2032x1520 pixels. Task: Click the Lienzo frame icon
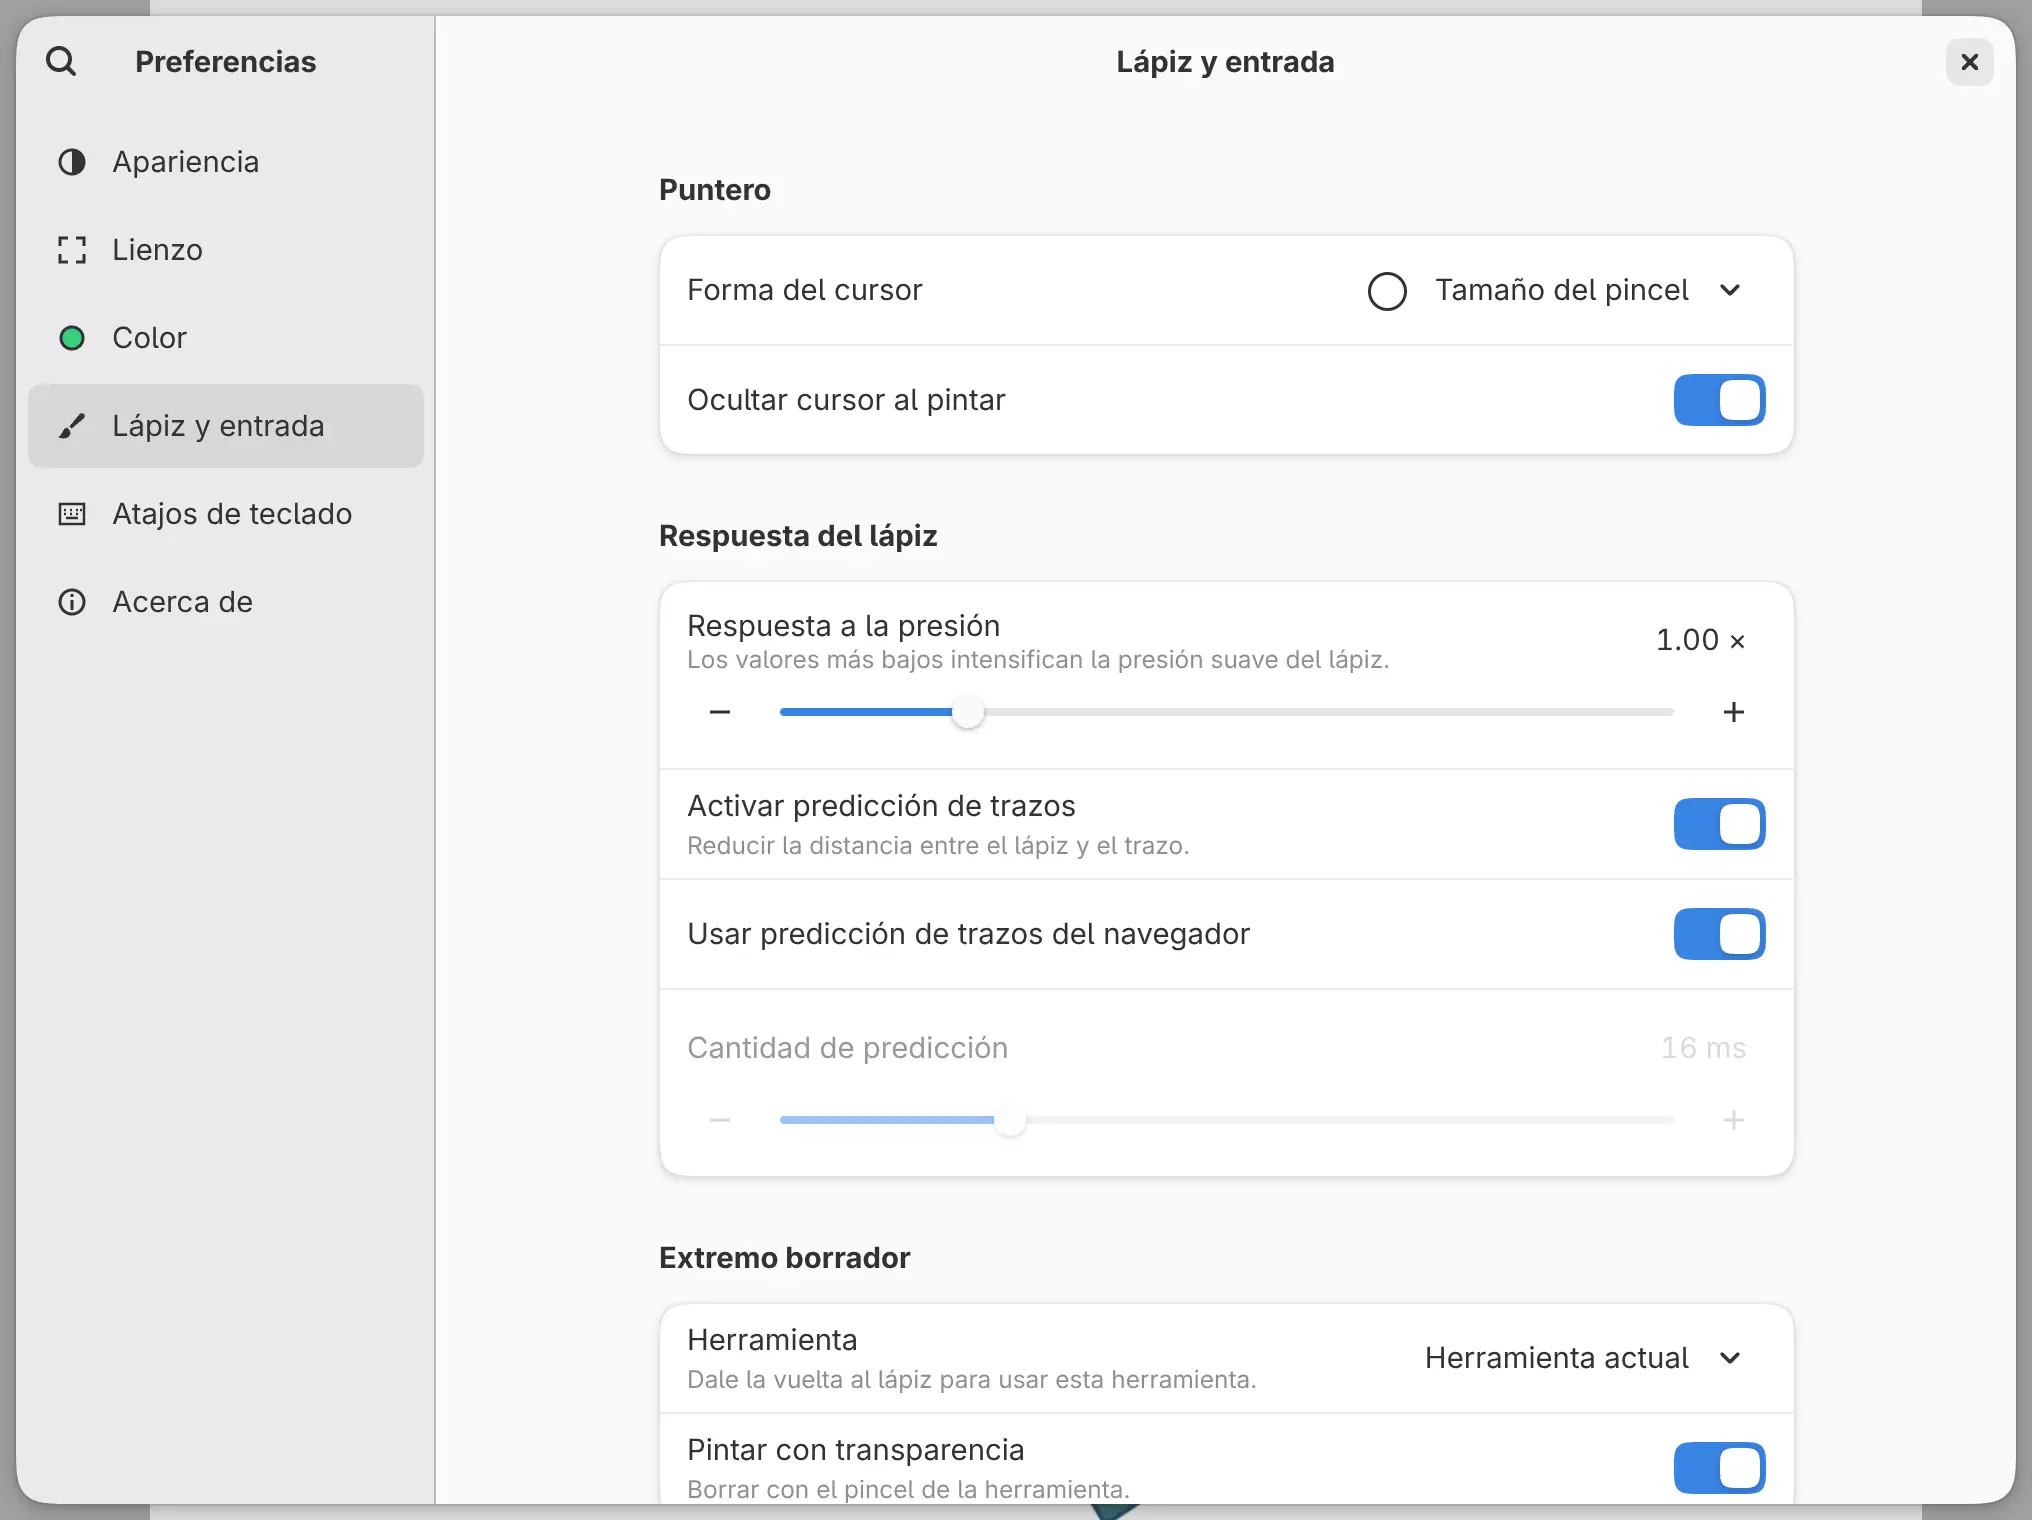[x=72, y=250]
